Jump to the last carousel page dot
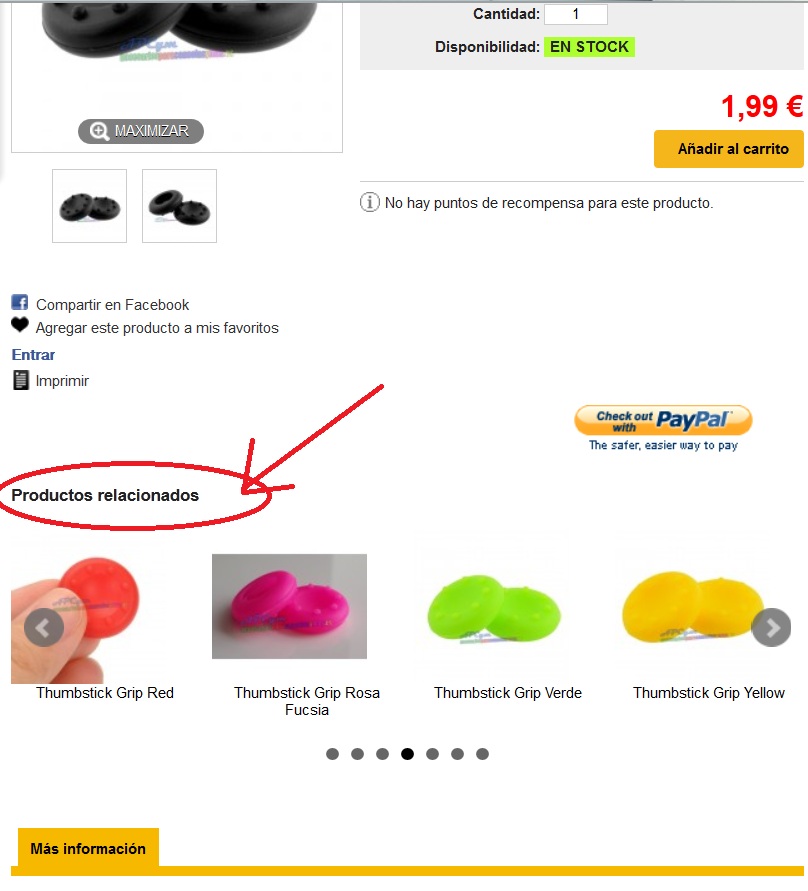This screenshot has width=808, height=891. click(x=482, y=754)
